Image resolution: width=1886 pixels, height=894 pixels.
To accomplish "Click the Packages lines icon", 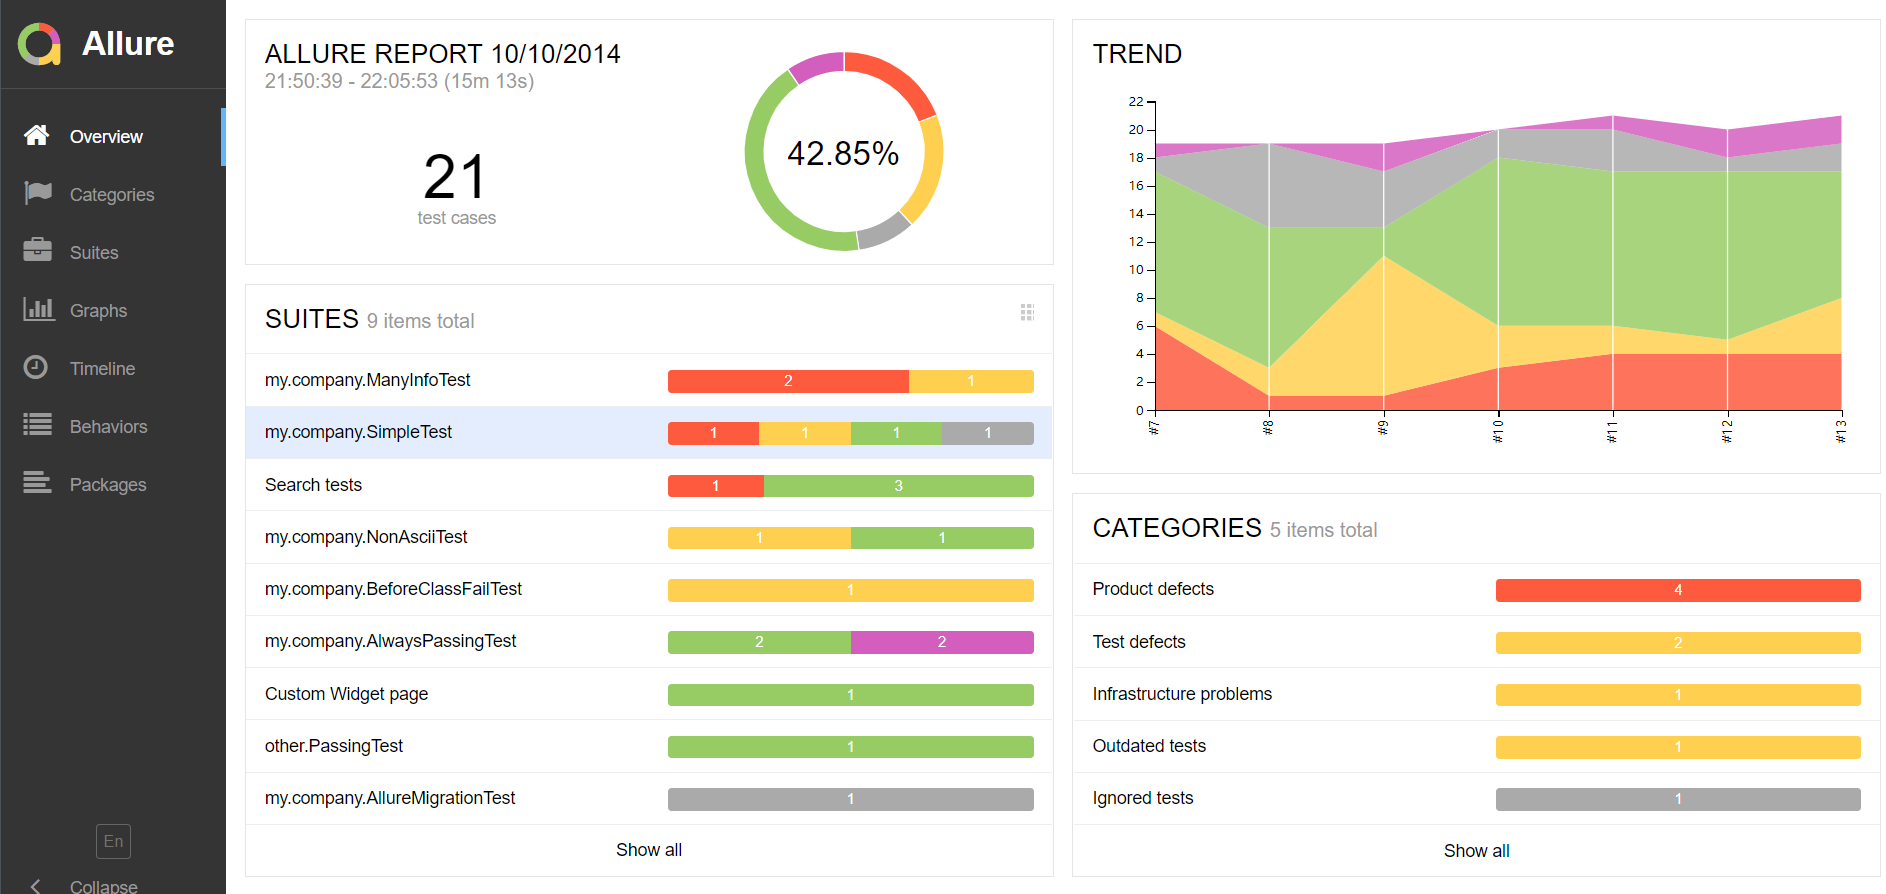I will (38, 483).
